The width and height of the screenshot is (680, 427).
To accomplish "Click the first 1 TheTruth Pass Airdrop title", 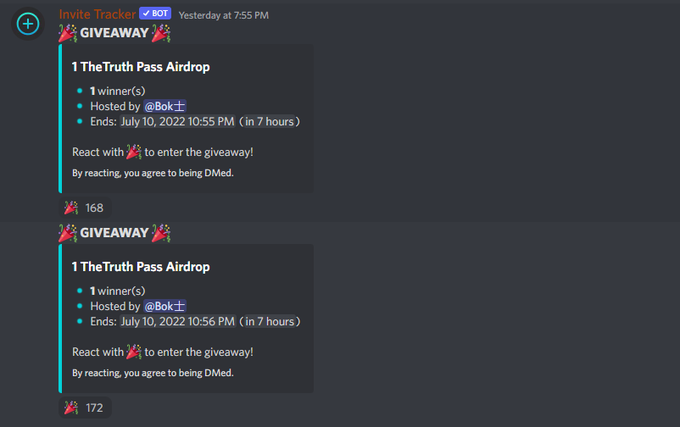I will 141,67.
